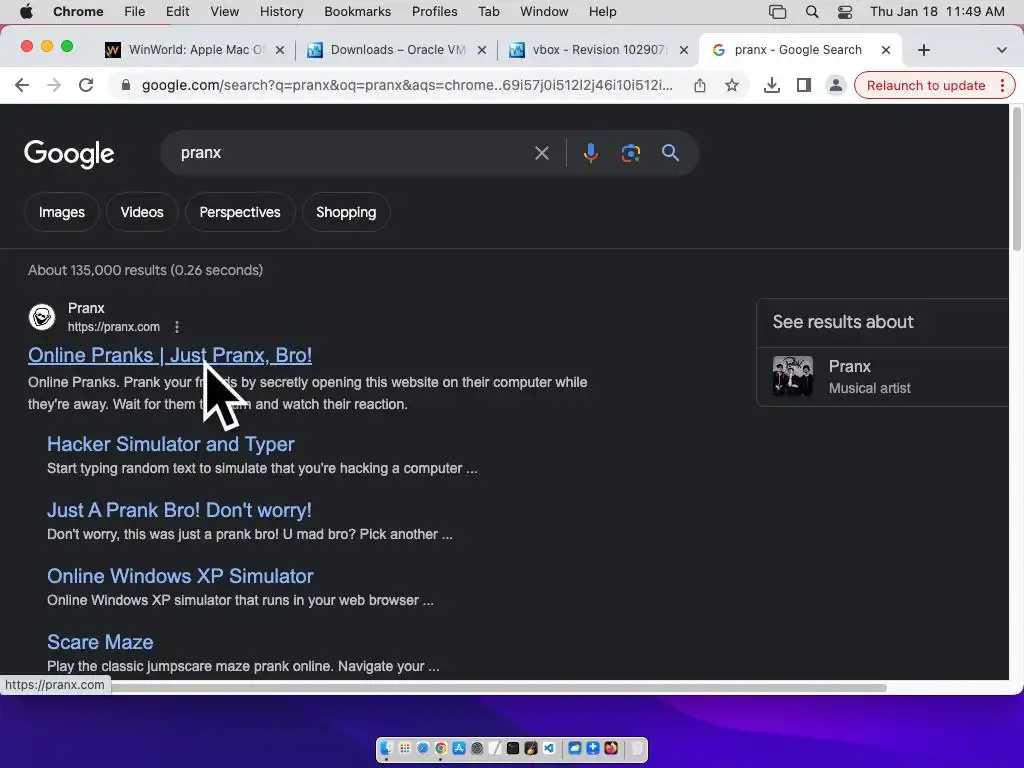Filter results by Images
1024x768 pixels.
pyautogui.click(x=61, y=212)
